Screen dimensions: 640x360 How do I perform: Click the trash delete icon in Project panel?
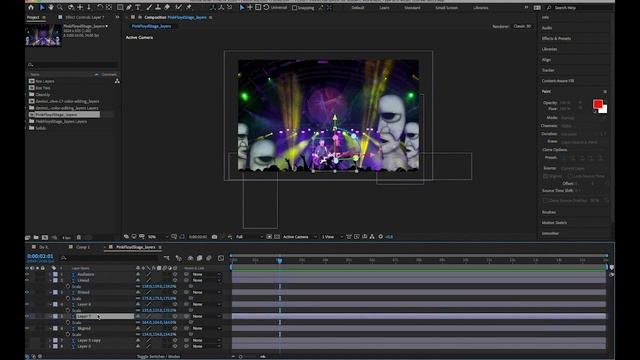pos(79,237)
